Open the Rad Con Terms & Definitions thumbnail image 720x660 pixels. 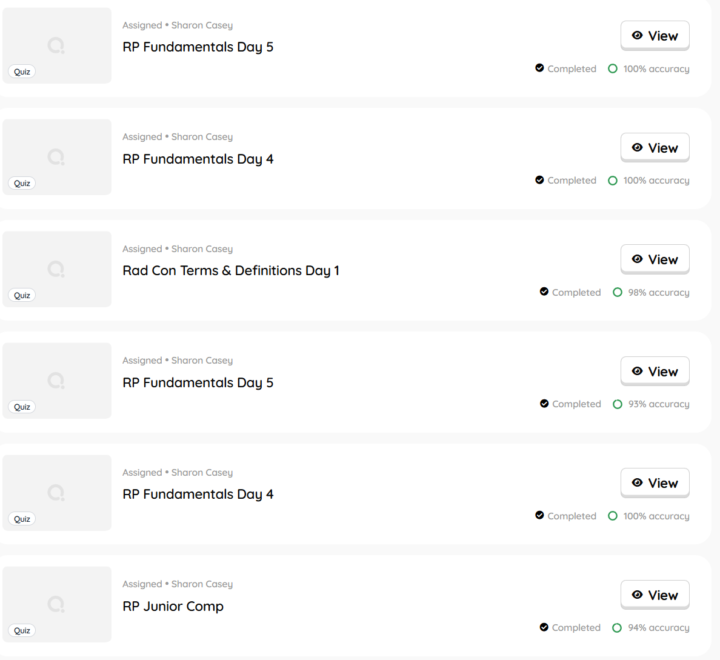click(x=57, y=269)
